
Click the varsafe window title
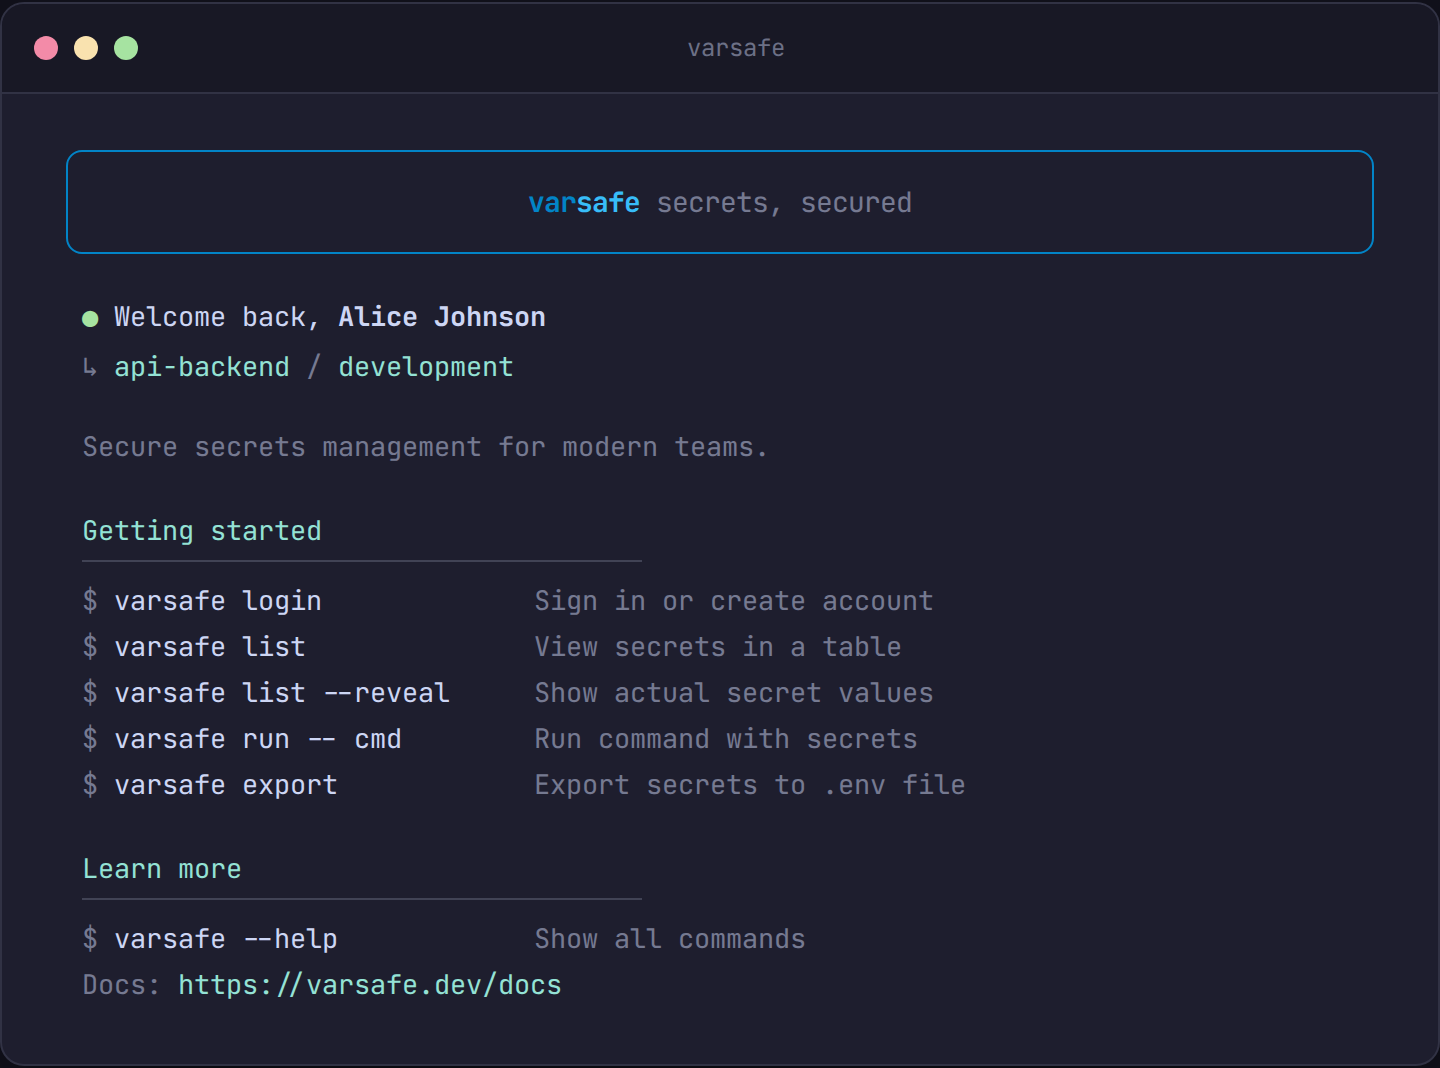click(x=736, y=47)
